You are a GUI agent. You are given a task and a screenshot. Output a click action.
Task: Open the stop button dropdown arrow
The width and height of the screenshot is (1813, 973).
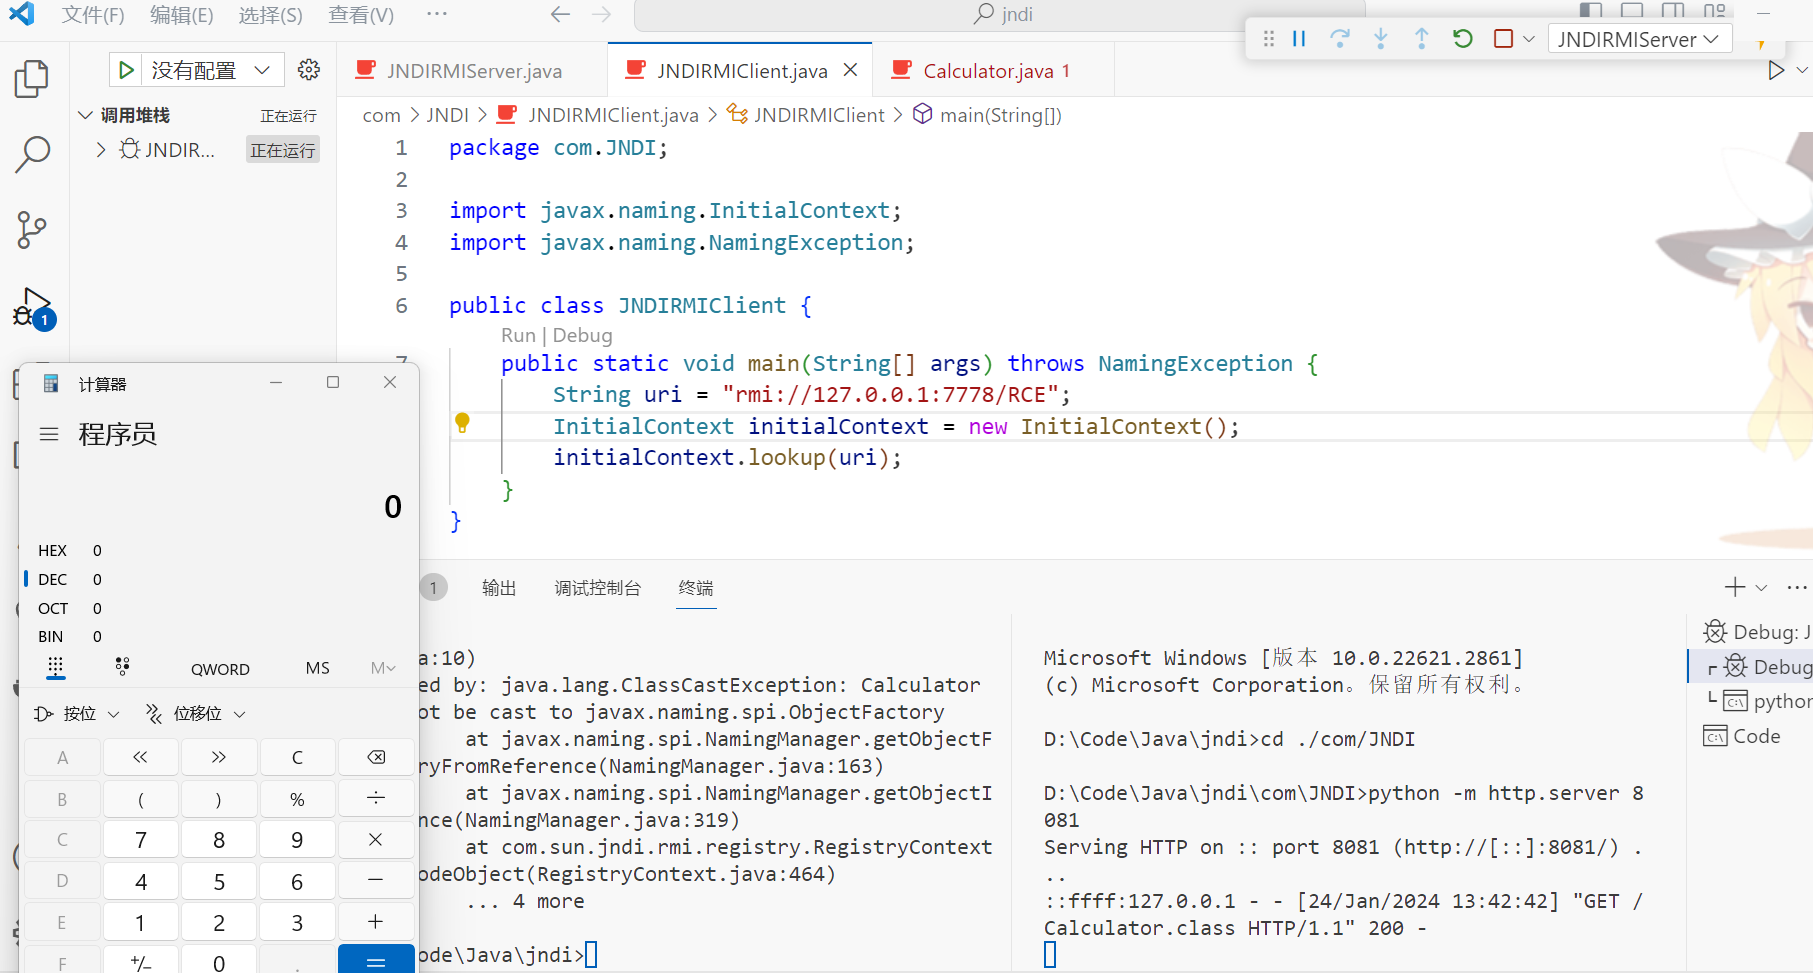coord(1528,39)
